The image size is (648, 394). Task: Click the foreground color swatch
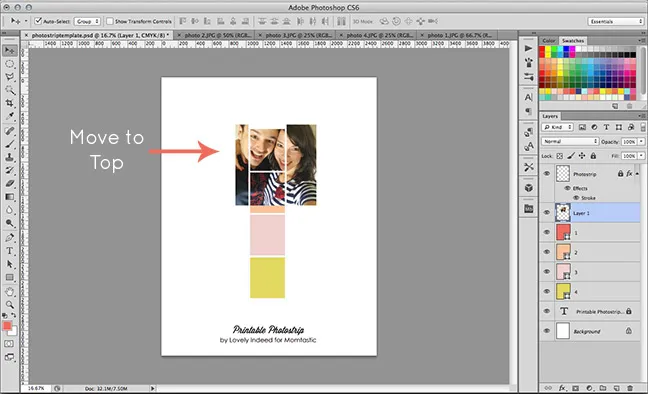(6, 325)
